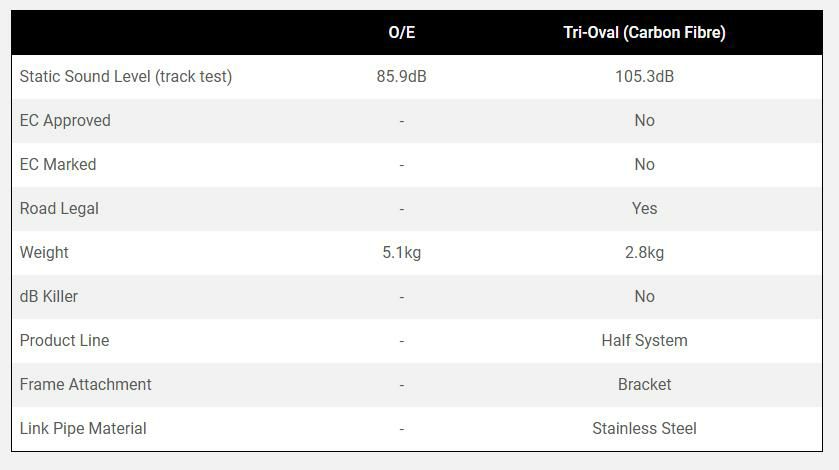The image size is (839, 470).
Task: Click the O/E column header
Action: point(401,32)
